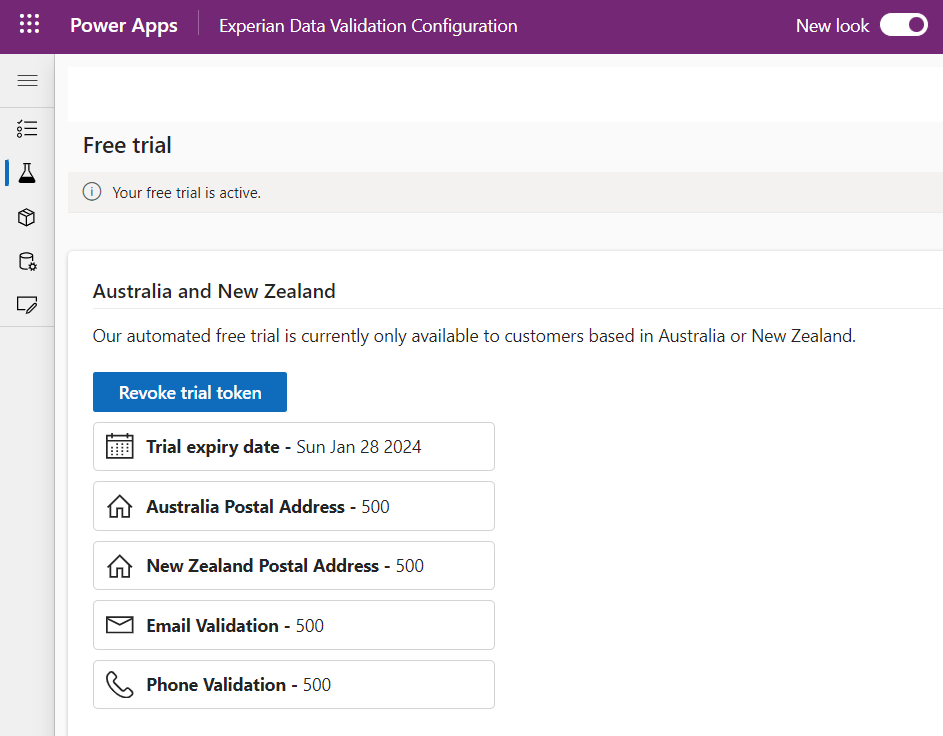Expand the hamburger navigation menu
Viewport: 943px width, 736px height.
(27, 81)
